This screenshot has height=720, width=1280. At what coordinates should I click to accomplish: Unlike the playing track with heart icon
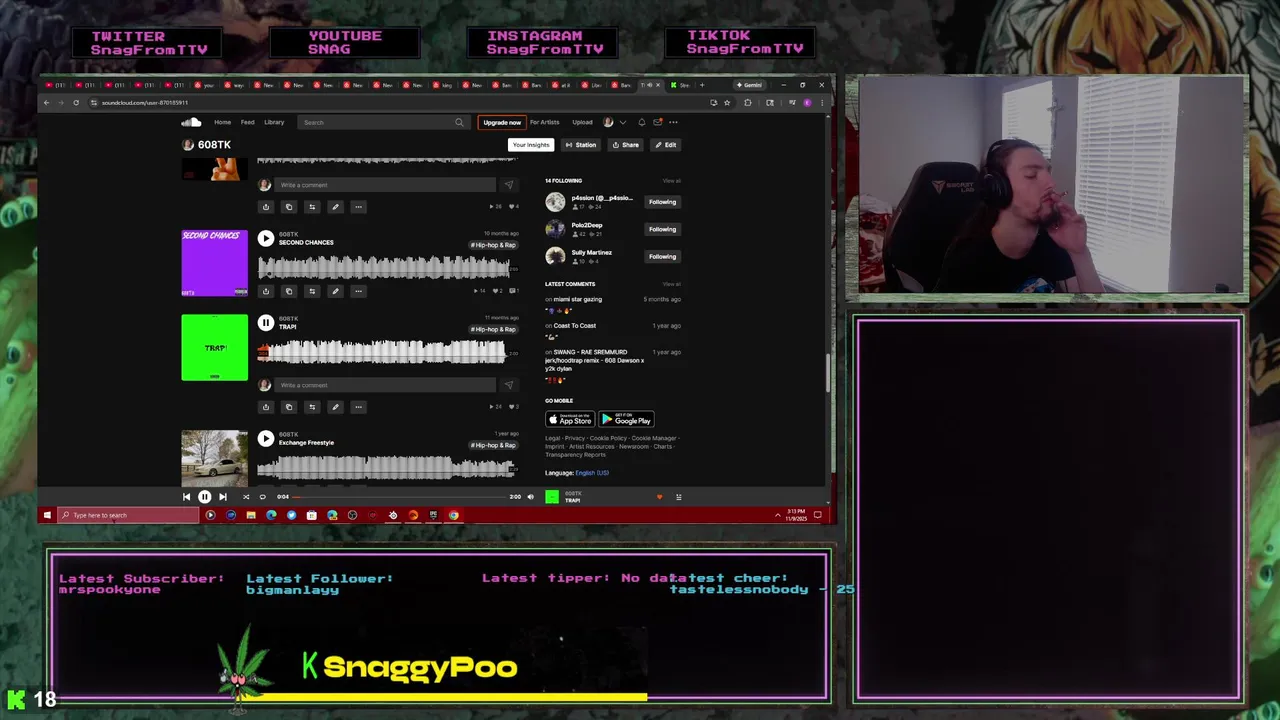[x=659, y=497]
